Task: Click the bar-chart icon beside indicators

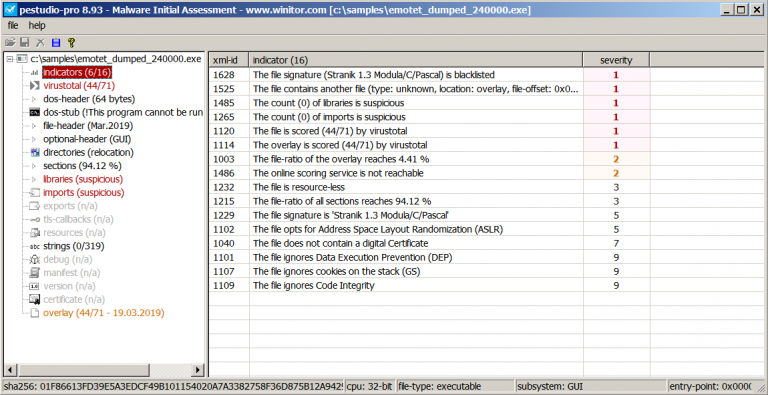Action: tap(35, 73)
